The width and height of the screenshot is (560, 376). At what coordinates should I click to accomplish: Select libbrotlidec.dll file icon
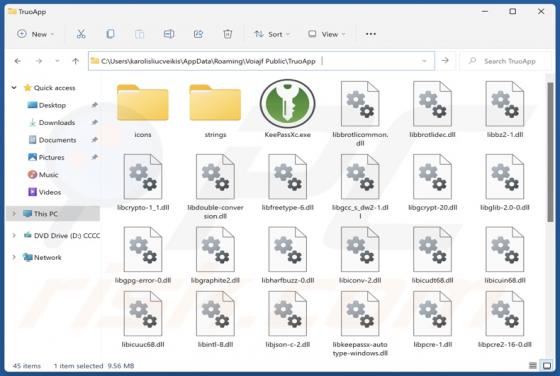[x=432, y=104]
